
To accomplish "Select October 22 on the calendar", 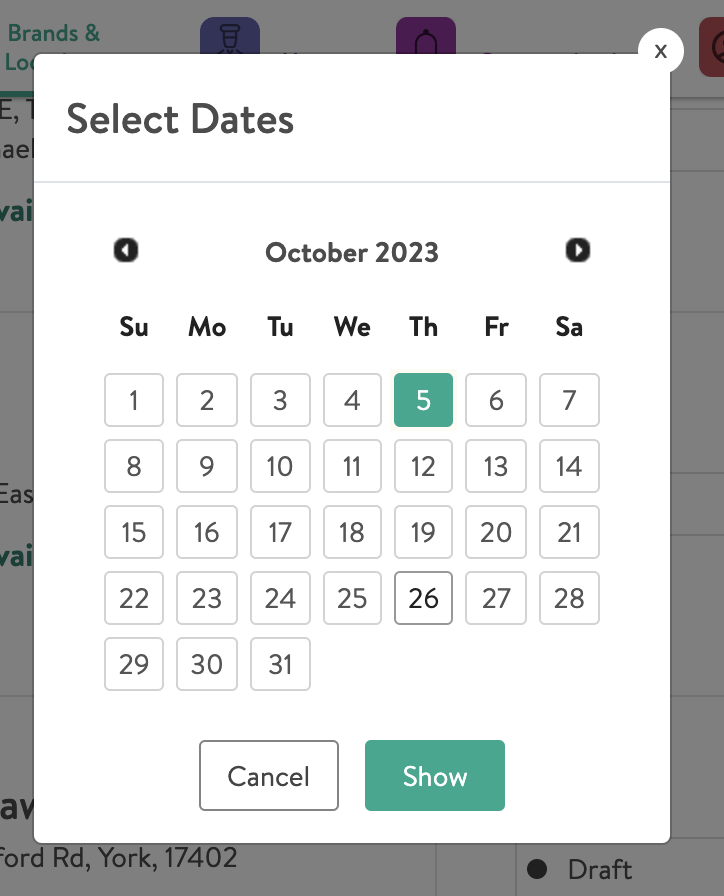I will point(133,597).
